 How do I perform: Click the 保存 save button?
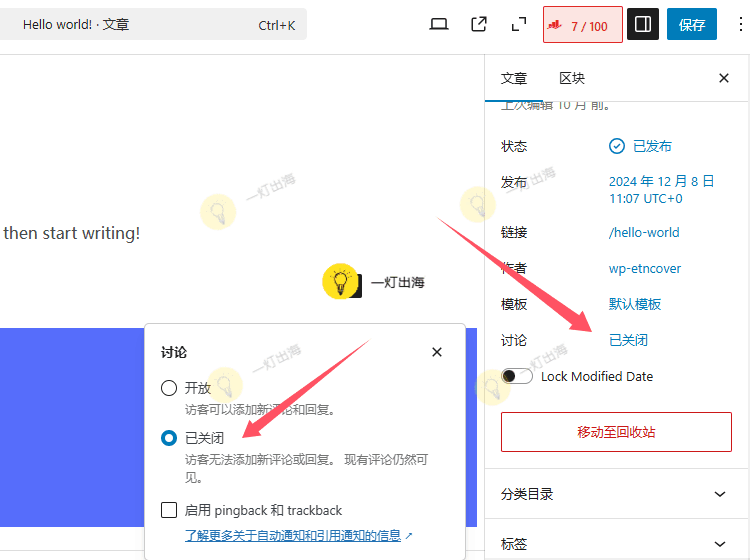click(x=692, y=25)
